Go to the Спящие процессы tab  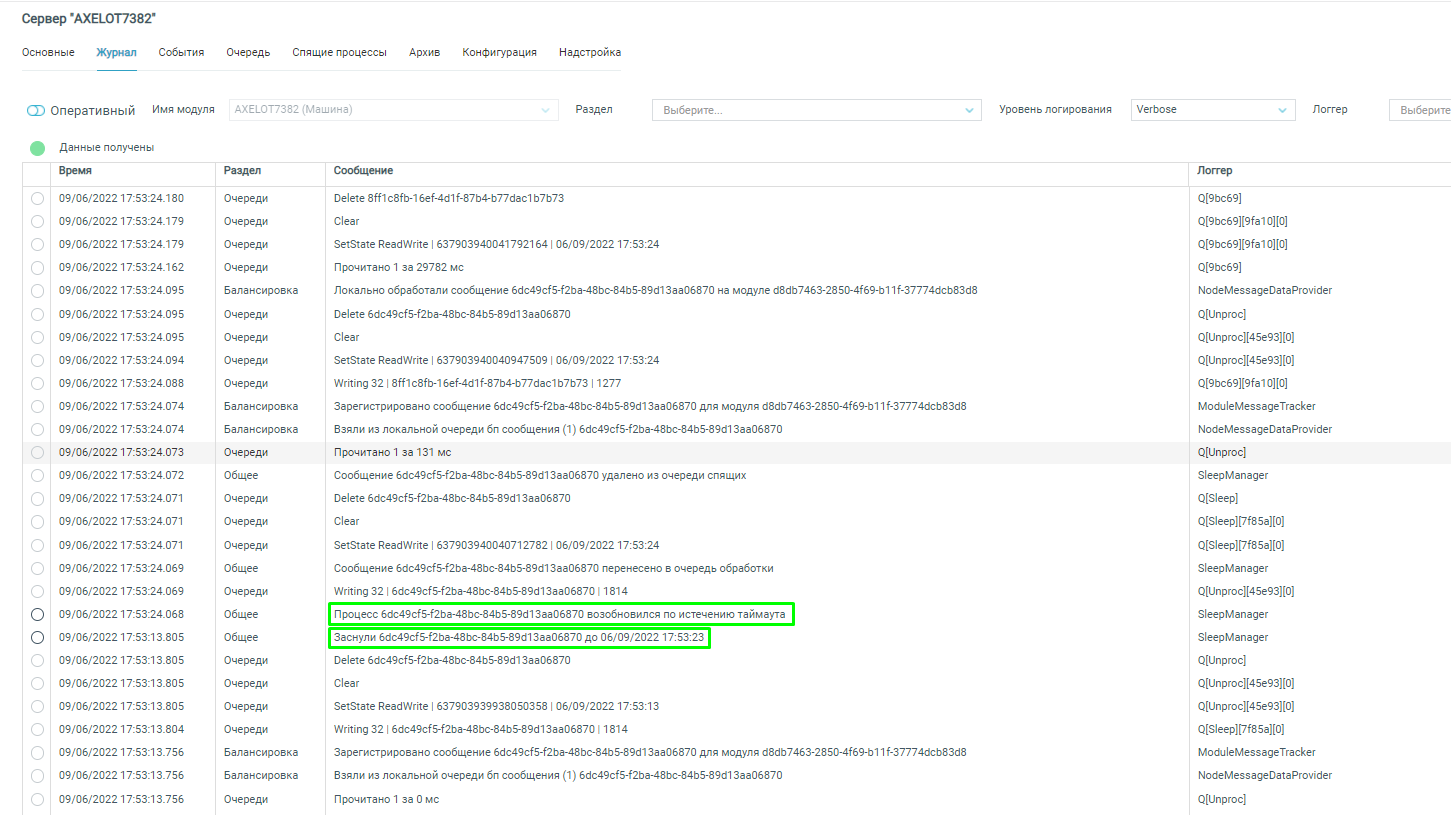coord(339,52)
